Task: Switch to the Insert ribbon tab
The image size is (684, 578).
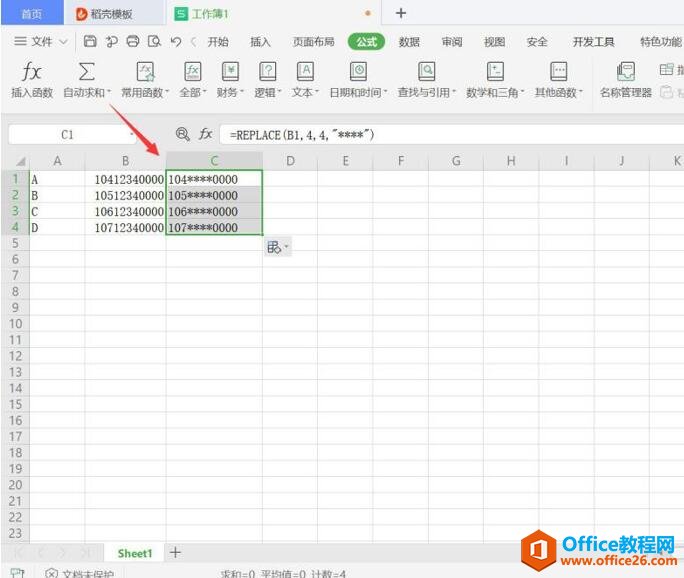Action: pyautogui.click(x=260, y=42)
